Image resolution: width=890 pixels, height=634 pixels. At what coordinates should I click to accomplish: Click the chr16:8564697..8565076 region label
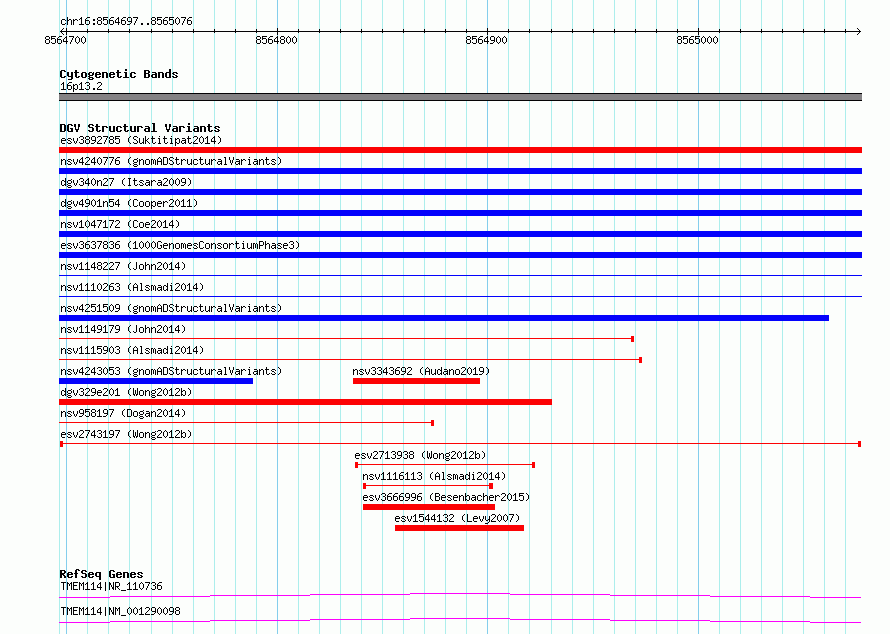tap(126, 21)
